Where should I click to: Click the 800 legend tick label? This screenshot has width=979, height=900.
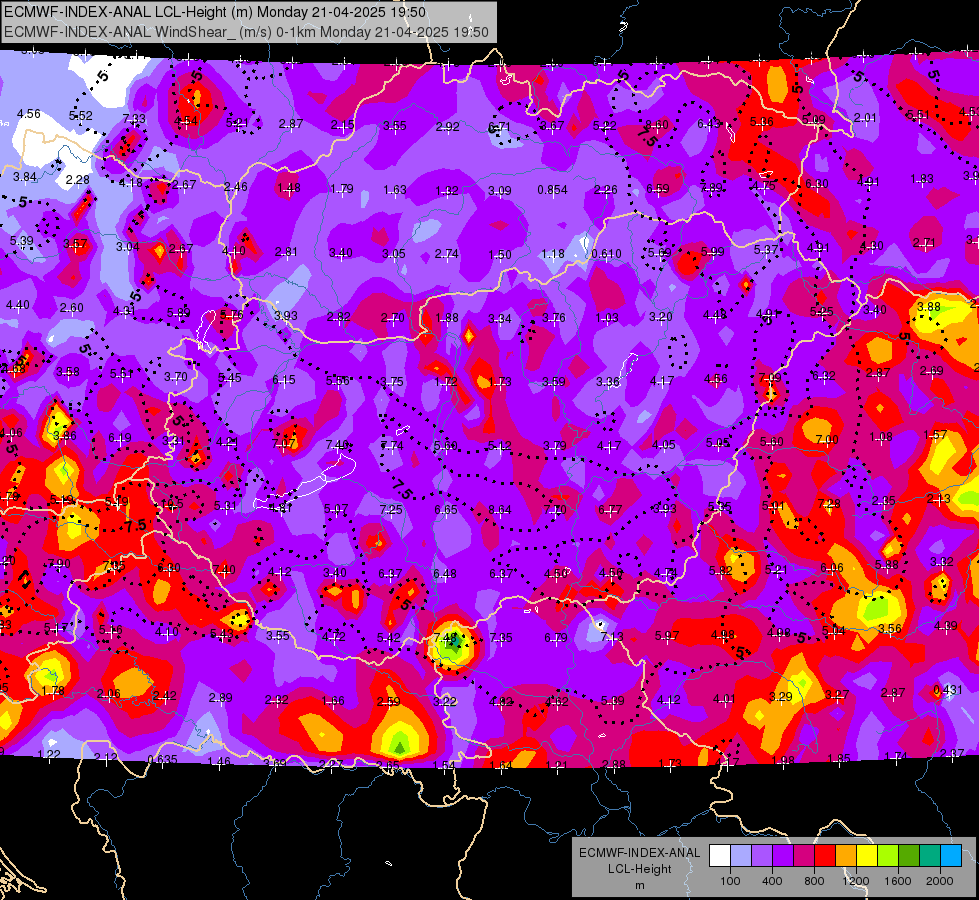[814, 881]
